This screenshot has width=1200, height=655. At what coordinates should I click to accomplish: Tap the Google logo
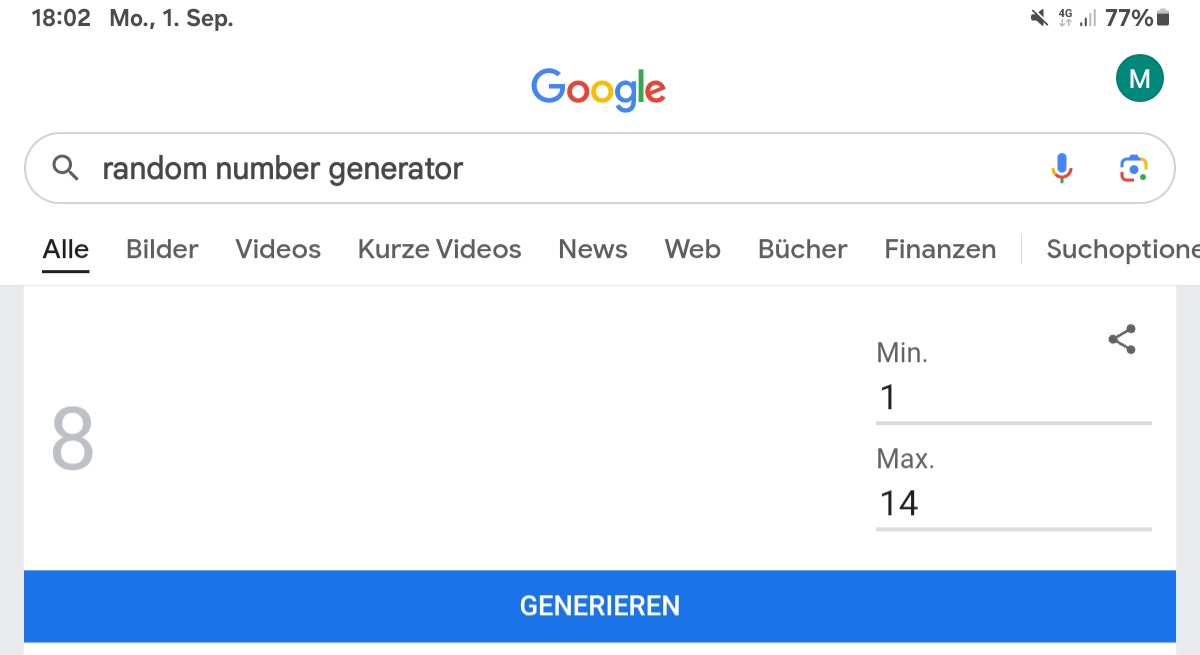(598, 89)
